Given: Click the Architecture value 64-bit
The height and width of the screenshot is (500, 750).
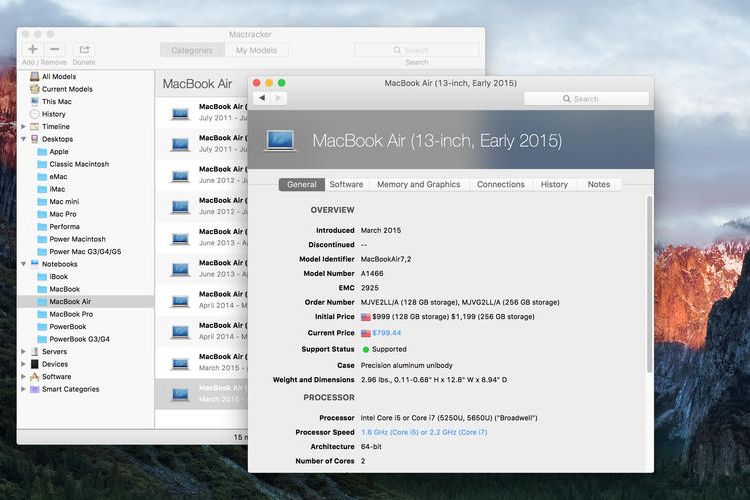Looking at the screenshot, I should pyautogui.click(x=371, y=446).
